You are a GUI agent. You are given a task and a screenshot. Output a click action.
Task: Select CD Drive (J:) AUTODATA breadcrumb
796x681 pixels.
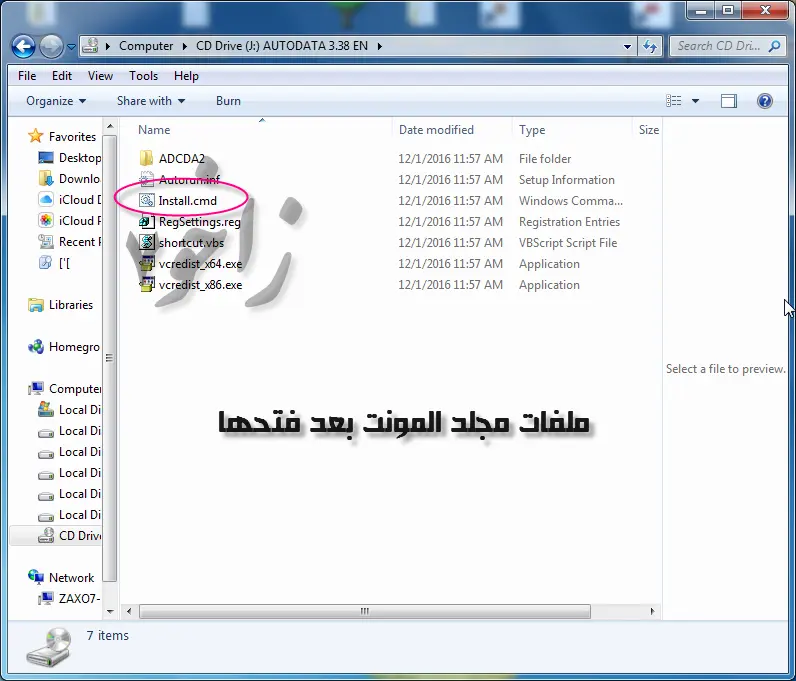coord(282,46)
